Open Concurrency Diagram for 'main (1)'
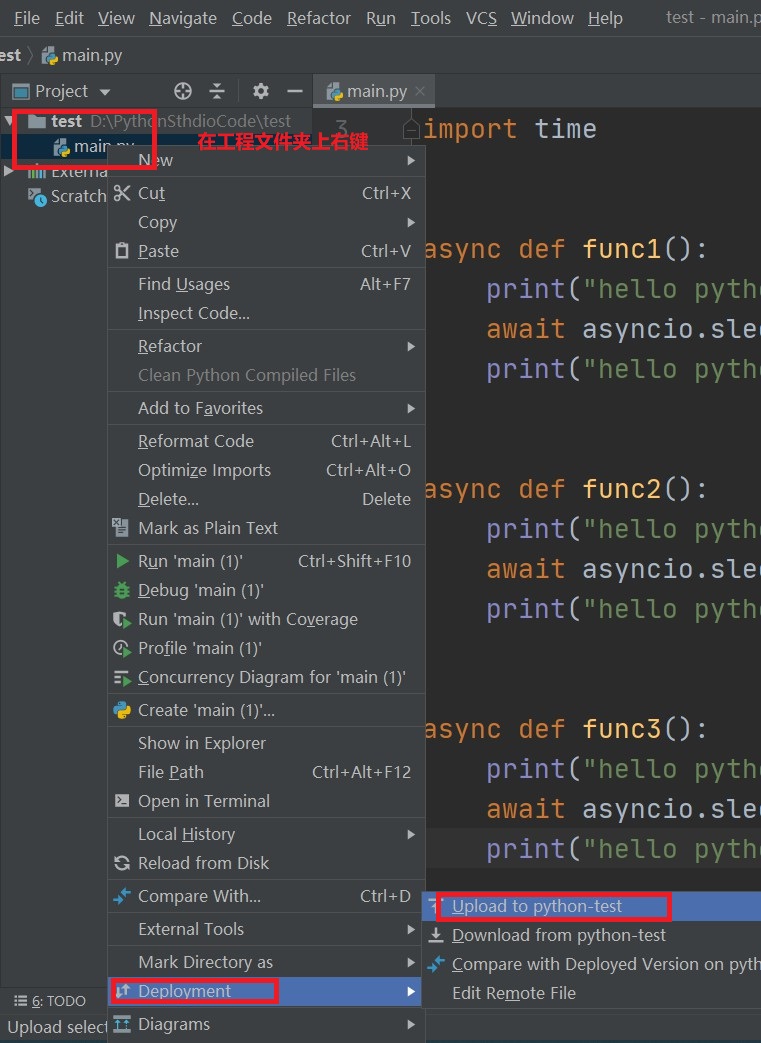 click(x=266, y=677)
